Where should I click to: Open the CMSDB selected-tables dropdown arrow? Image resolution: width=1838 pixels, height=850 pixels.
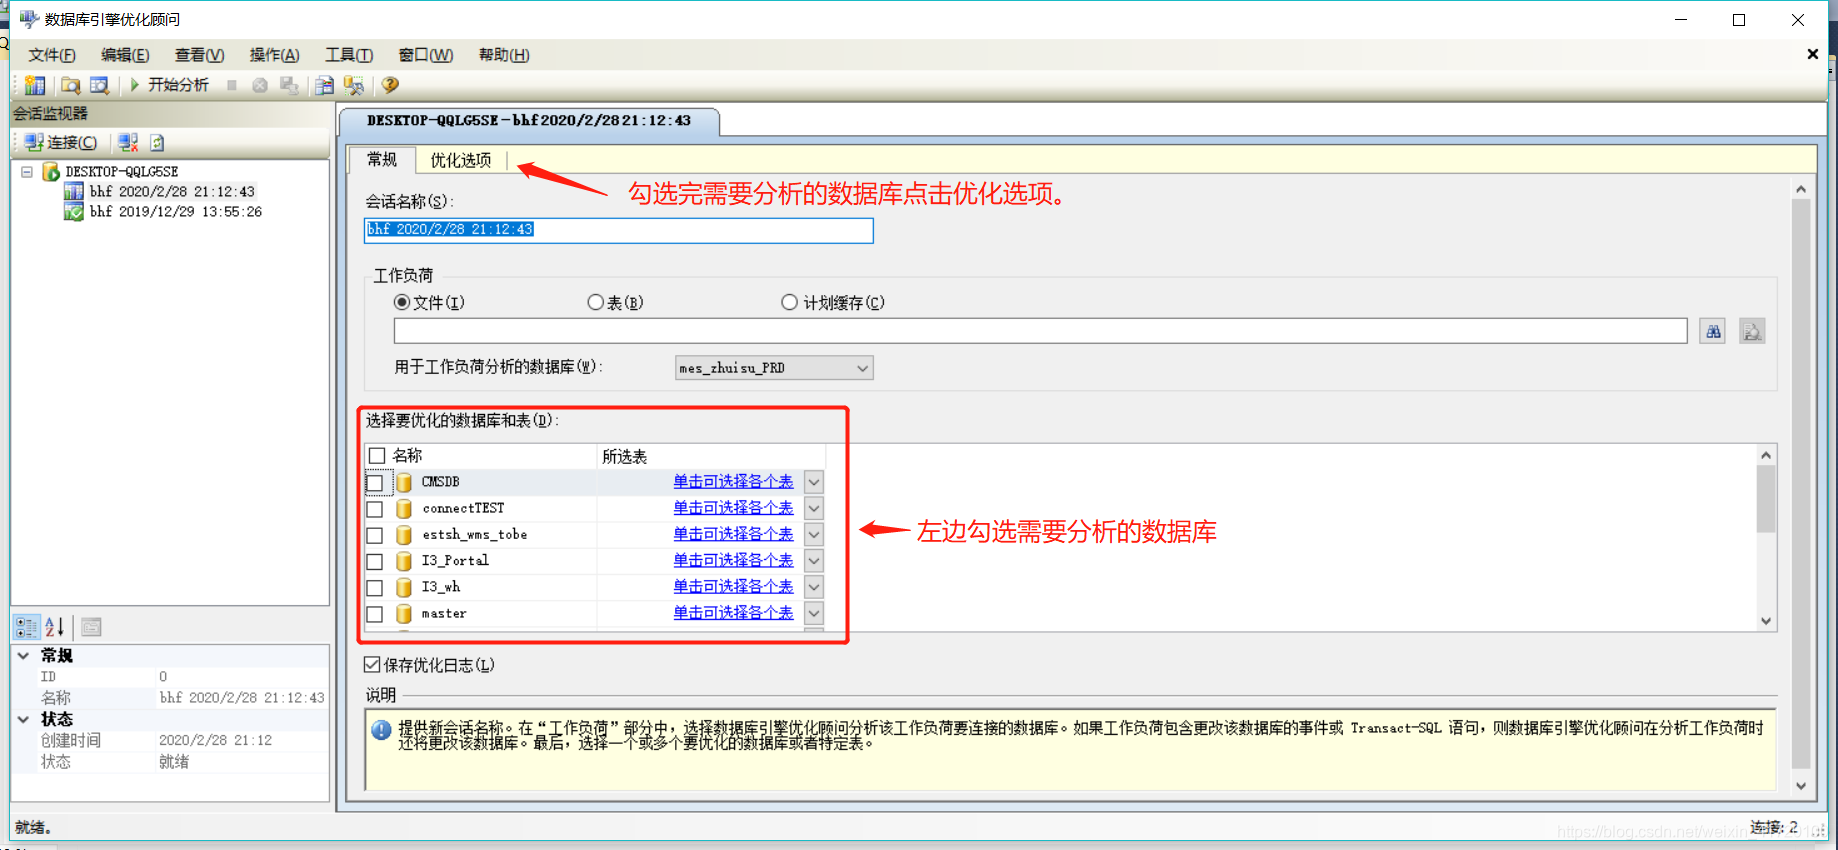[x=814, y=482]
